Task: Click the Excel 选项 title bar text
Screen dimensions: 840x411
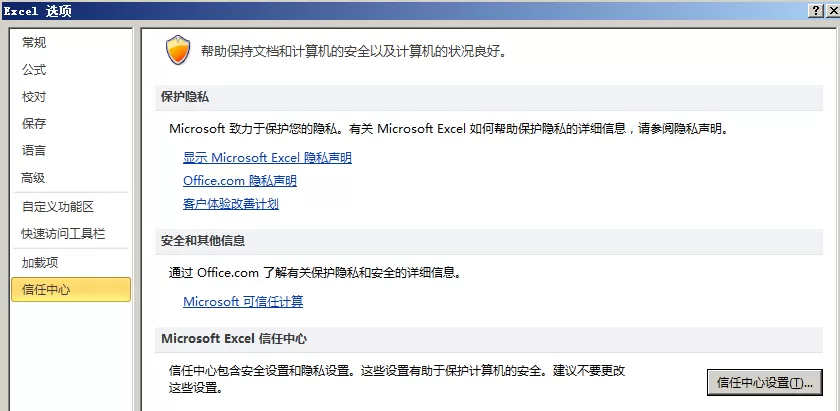Action: tap(38, 11)
